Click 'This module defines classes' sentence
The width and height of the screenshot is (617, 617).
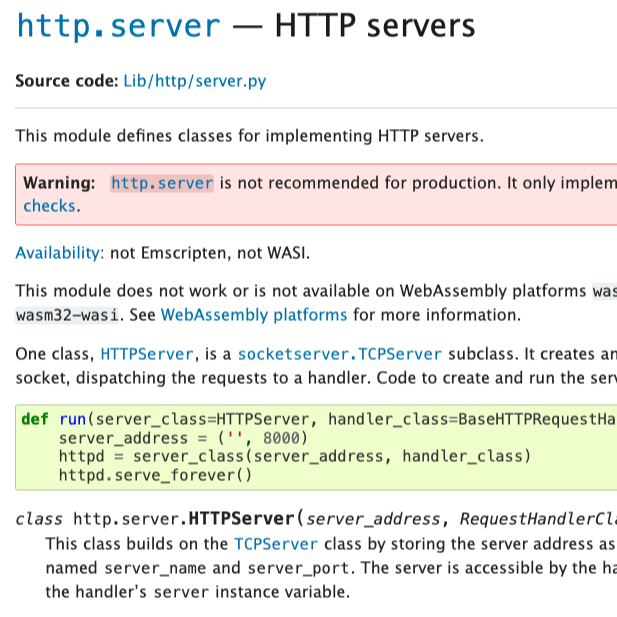click(x=249, y=136)
